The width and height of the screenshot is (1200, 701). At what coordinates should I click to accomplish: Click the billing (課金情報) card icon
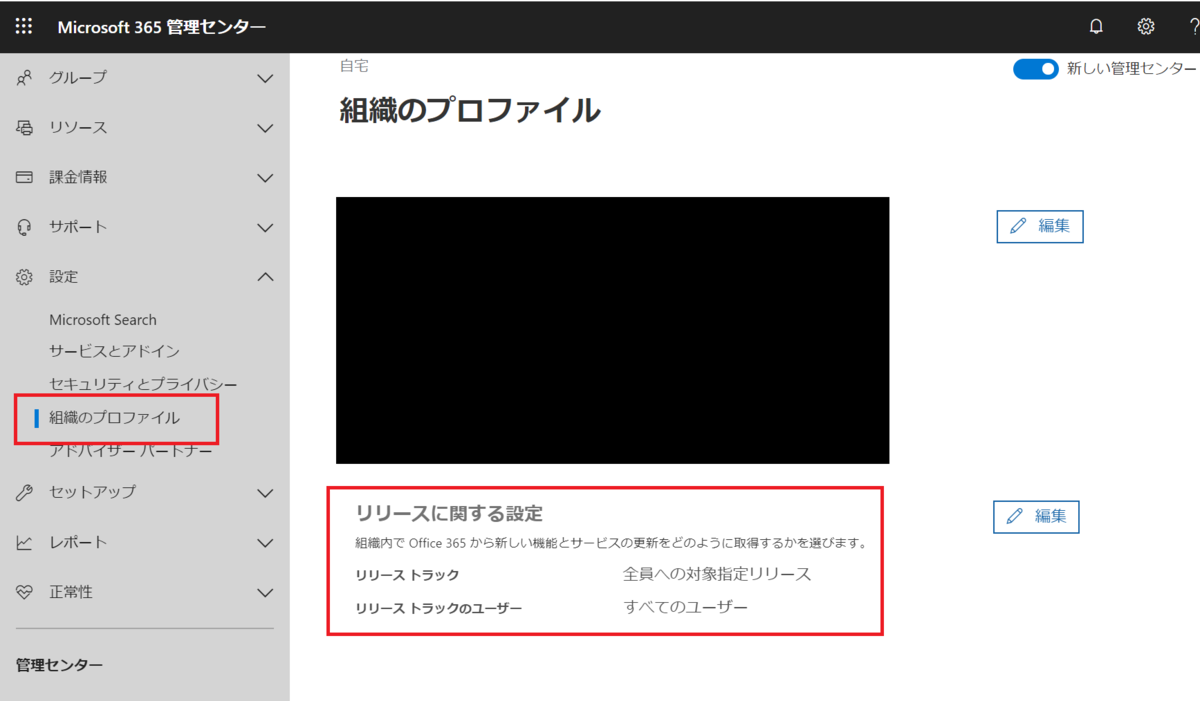pos(25,177)
